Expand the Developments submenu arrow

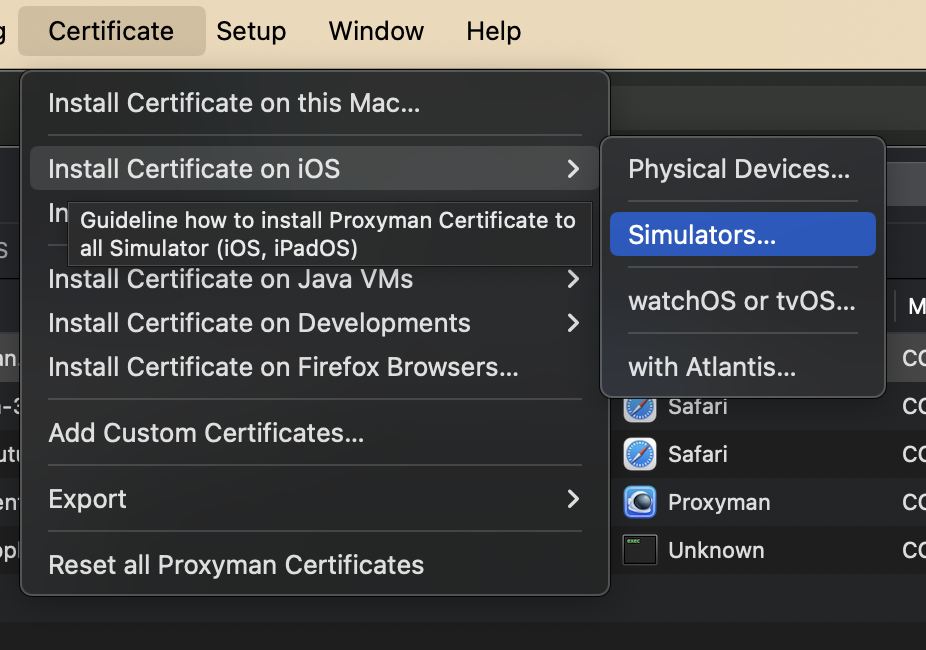pyautogui.click(x=573, y=323)
